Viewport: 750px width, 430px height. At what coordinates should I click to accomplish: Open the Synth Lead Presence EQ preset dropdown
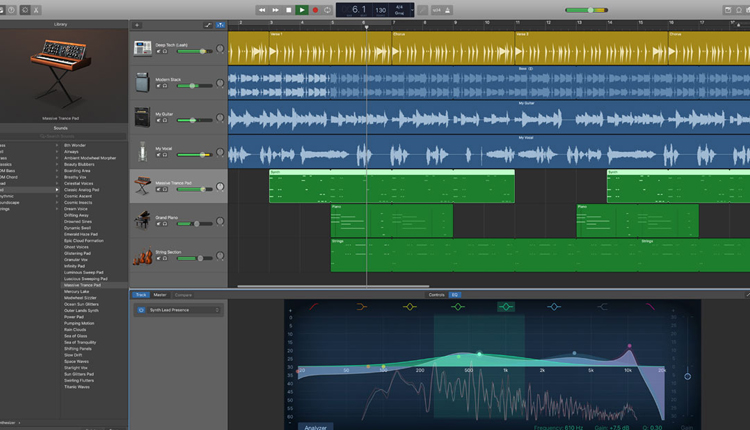184,310
